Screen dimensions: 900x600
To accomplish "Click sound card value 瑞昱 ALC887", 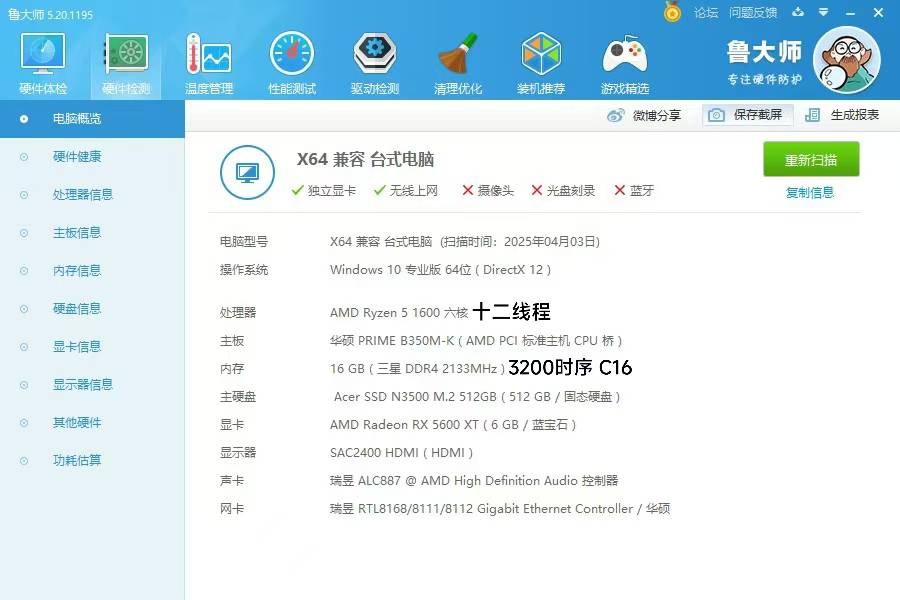I will tap(474, 481).
